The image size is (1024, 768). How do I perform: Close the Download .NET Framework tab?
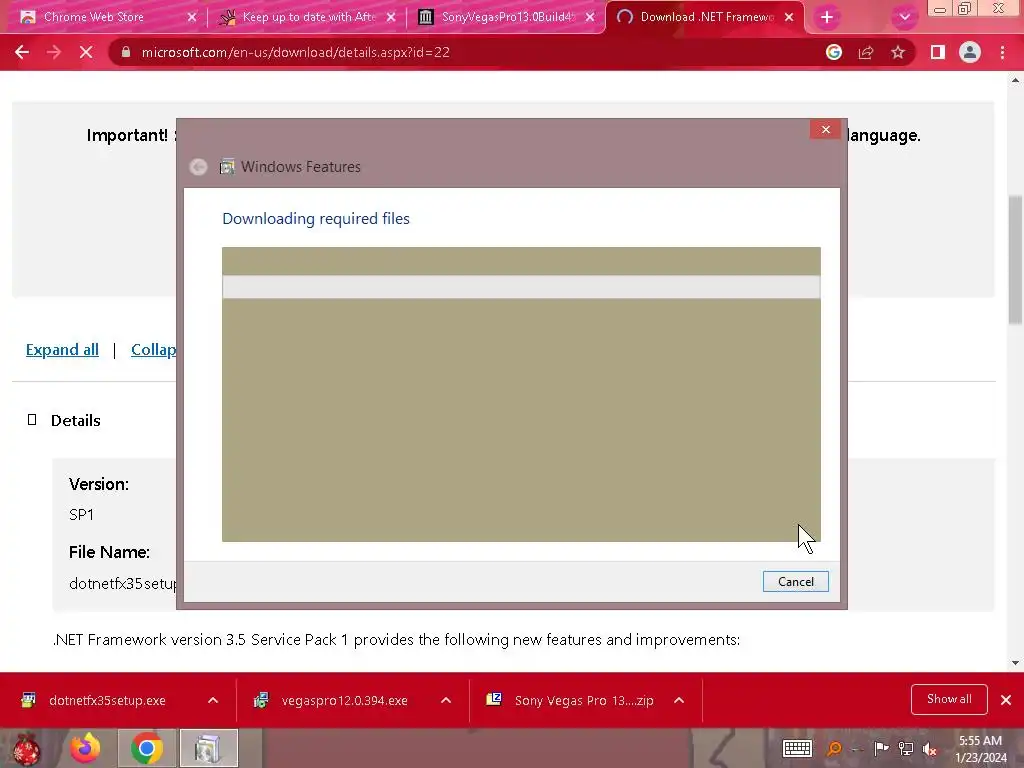[789, 17]
